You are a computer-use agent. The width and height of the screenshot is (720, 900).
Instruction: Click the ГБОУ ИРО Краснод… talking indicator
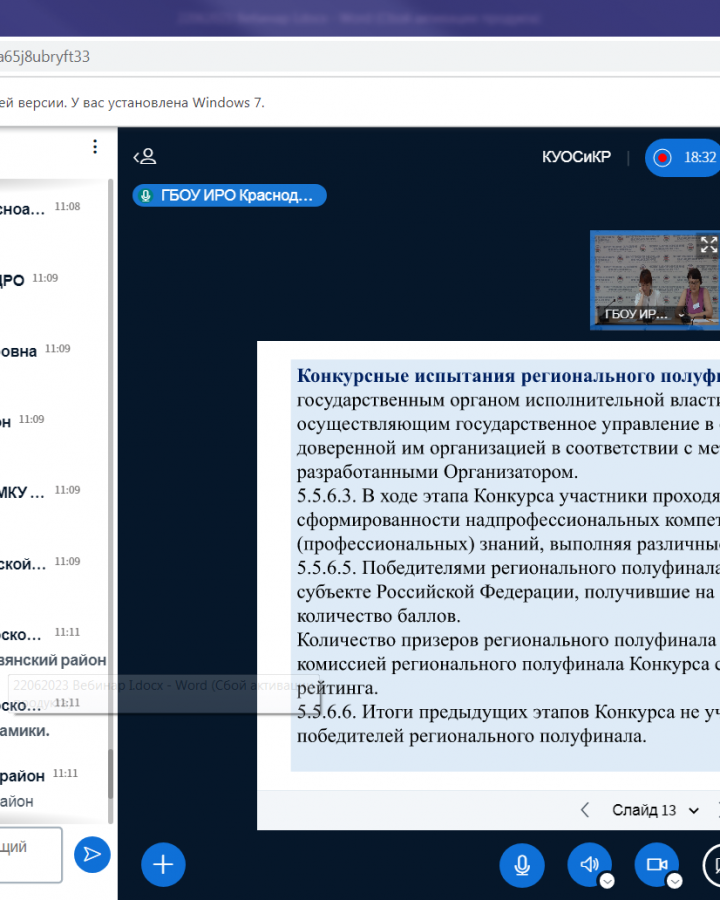point(229,195)
